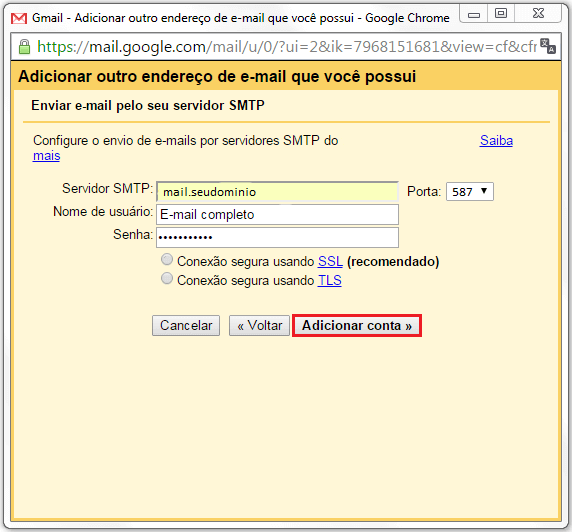Click the 'Nome de usuário:' label
This screenshot has height=532, width=572.
[103, 212]
